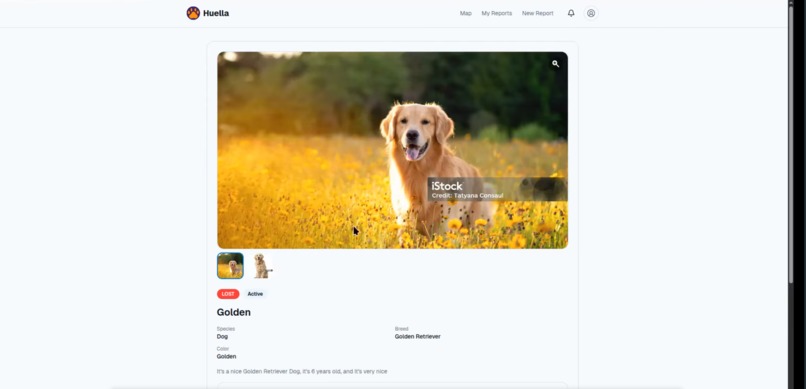Click the "Color" field label
806x389 pixels.
(x=223, y=349)
